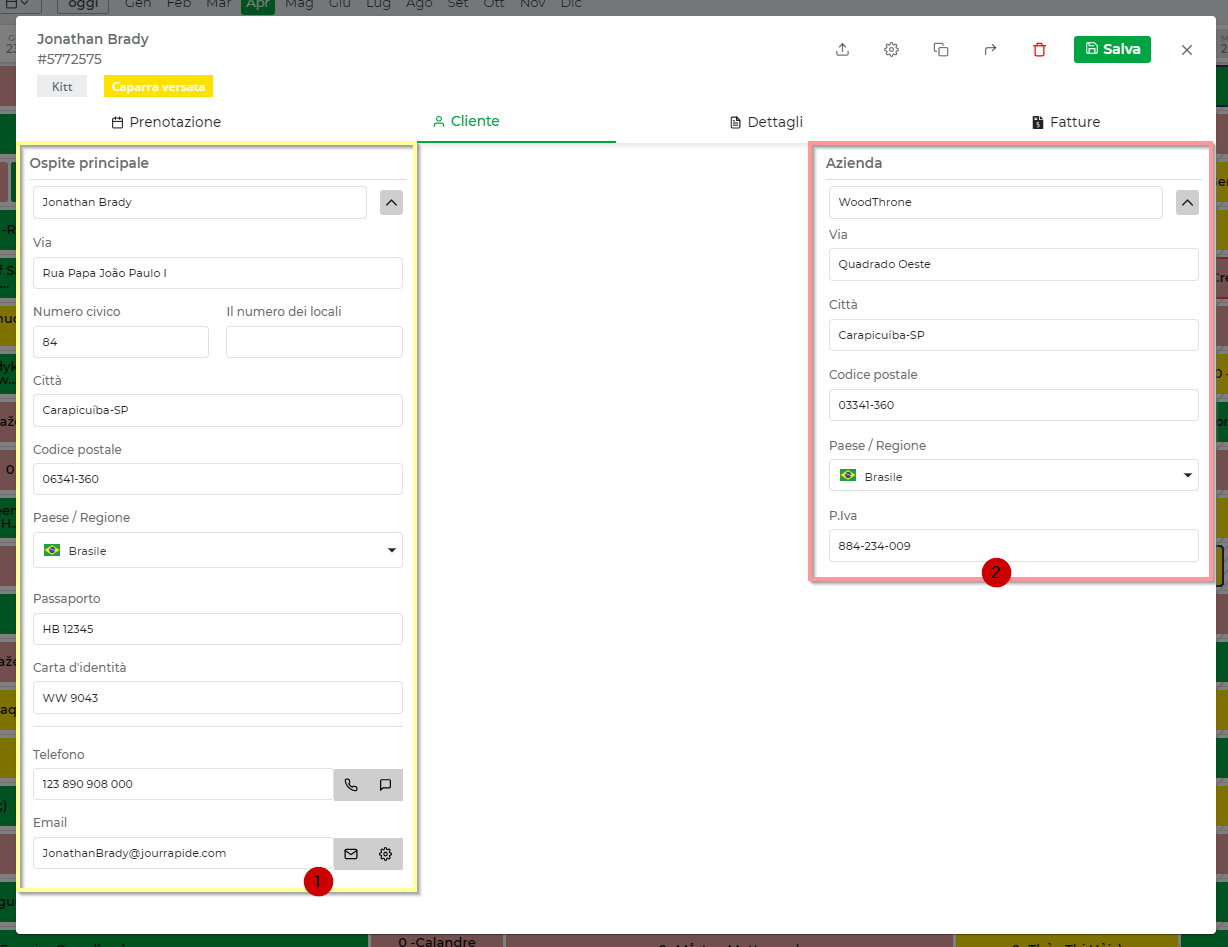Edit company Città field Carapicuíba-SP
The width and height of the screenshot is (1228, 947).
click(x=1014, y=335)
